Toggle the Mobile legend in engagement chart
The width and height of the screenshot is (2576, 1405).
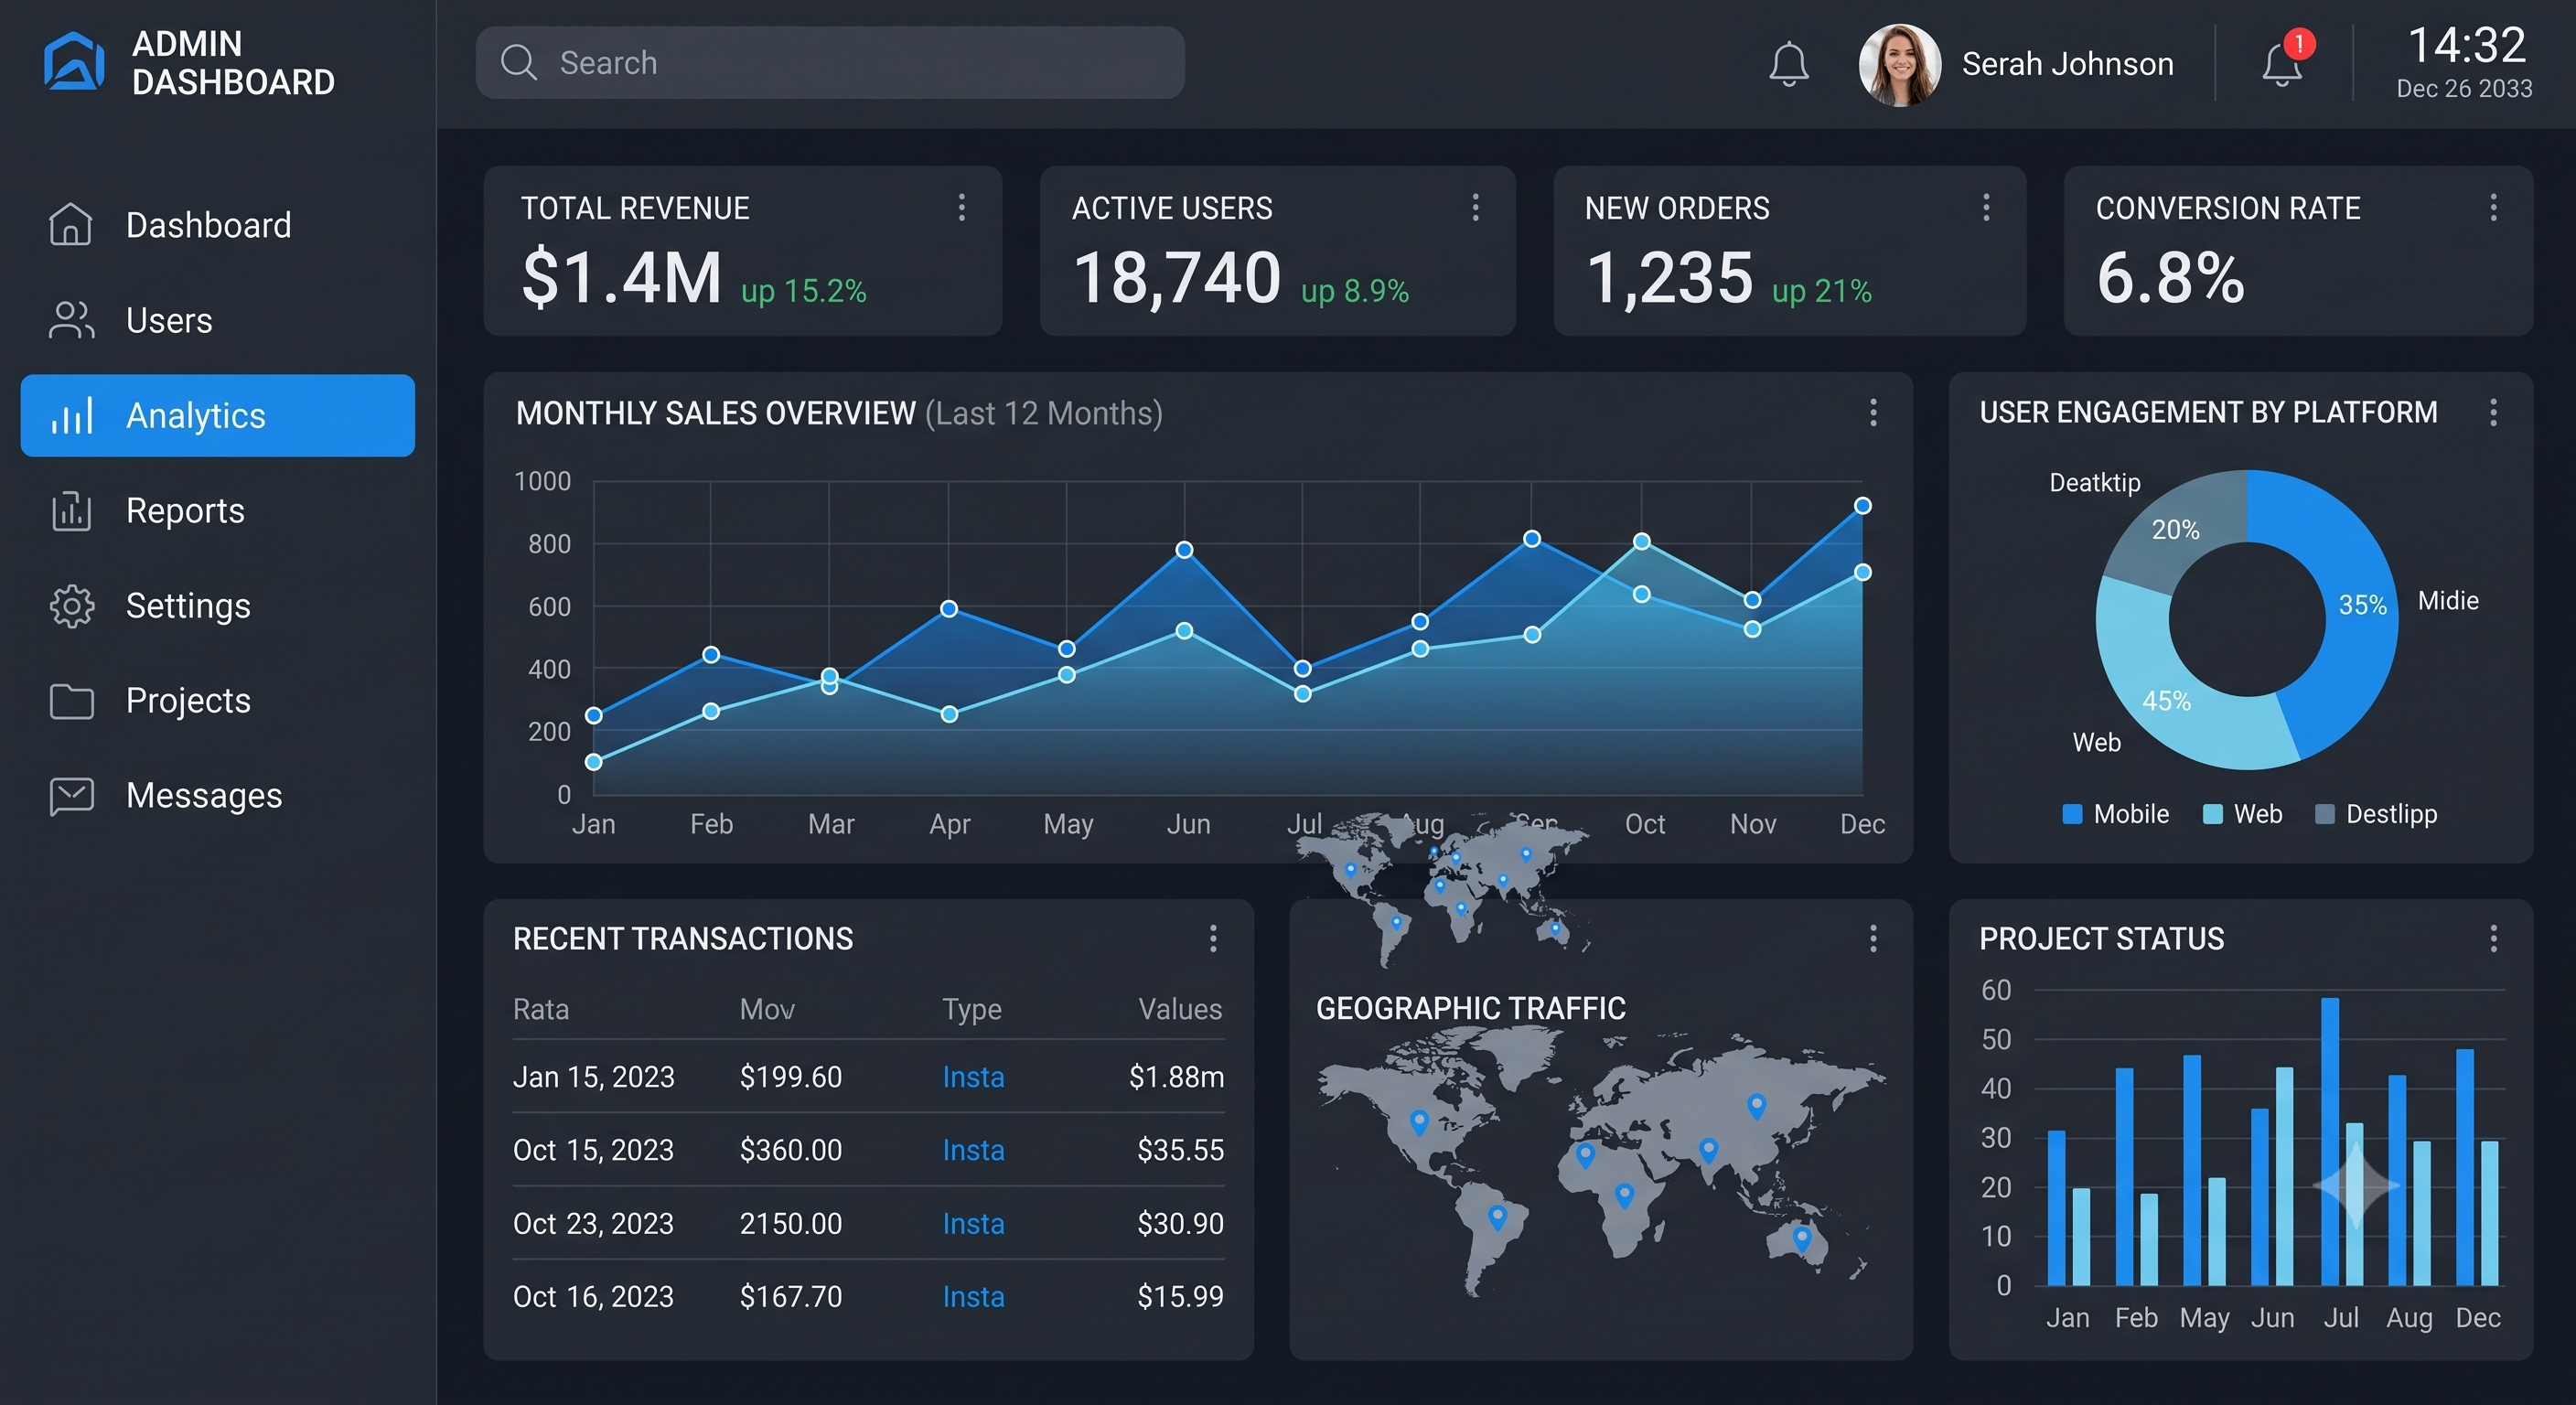pyautogui.click(x=2115, y=814)
